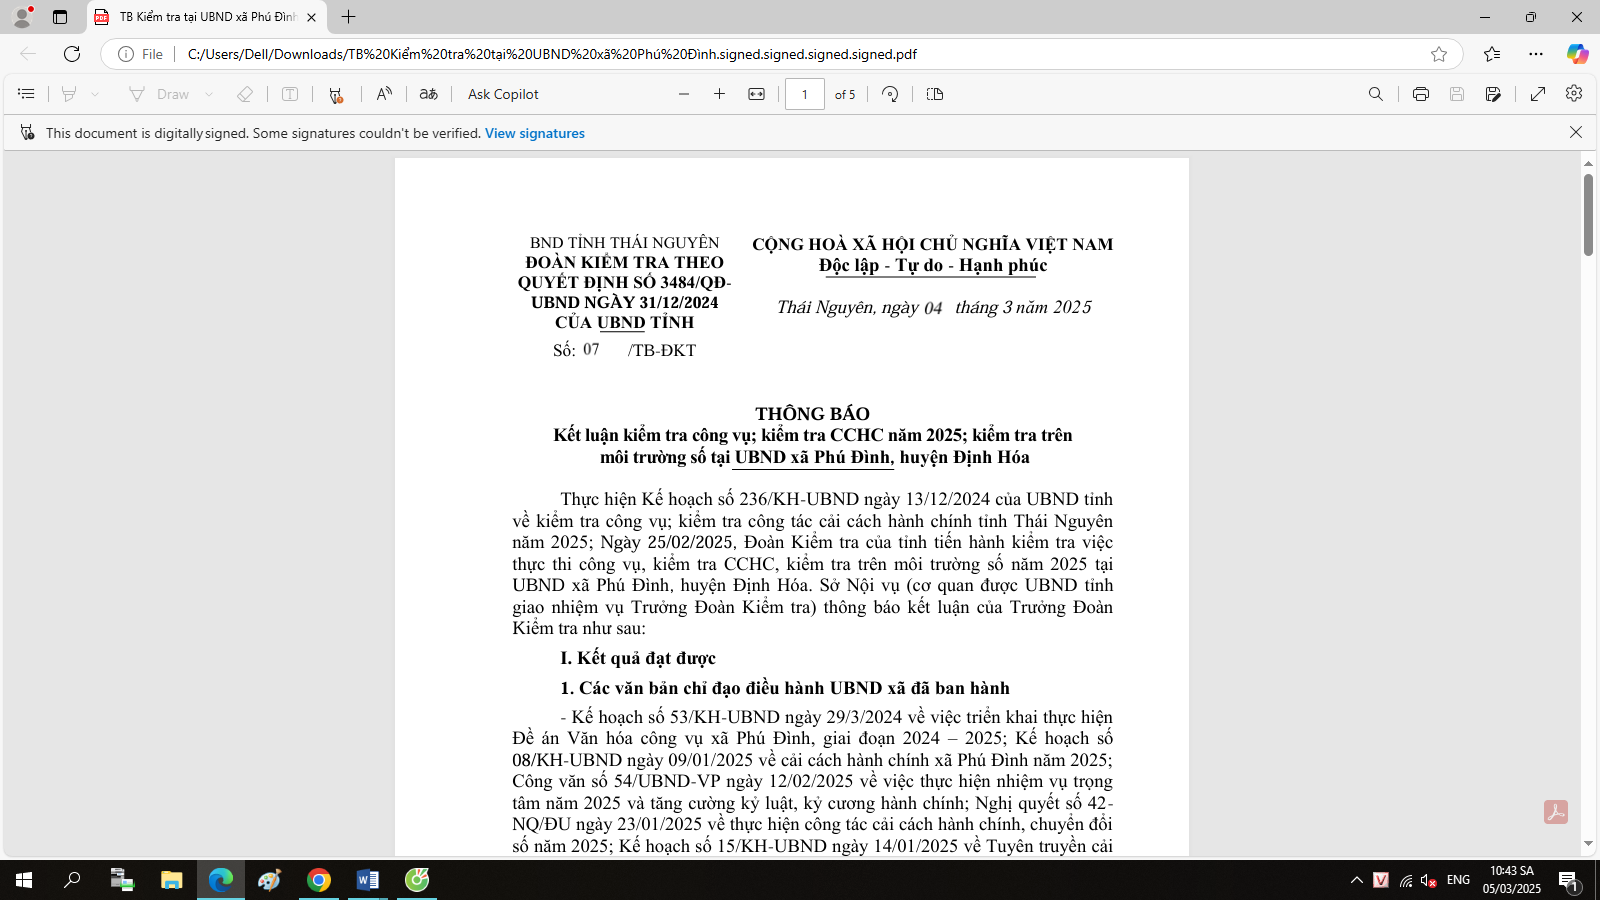The image size is (1600, 900).
Task: Open Microsoft Word from taskbar
Action: point(368,880)
